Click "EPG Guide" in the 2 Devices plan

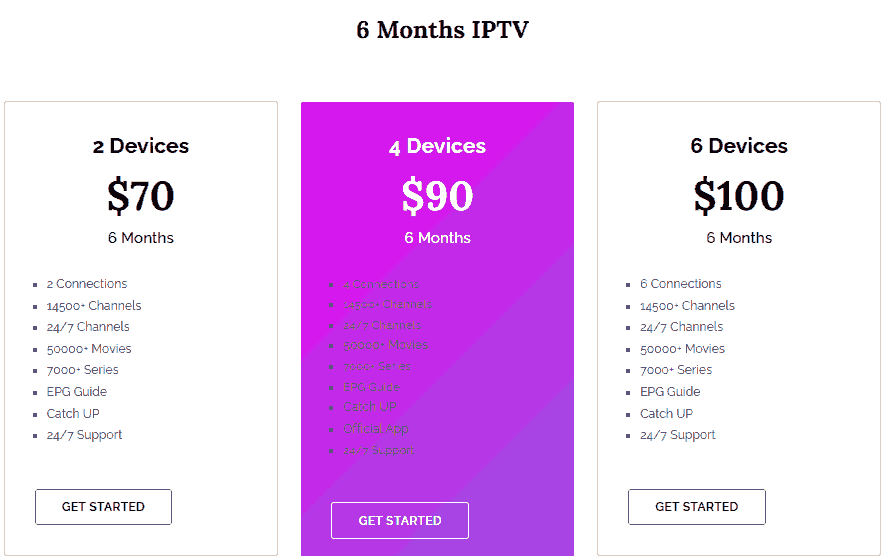77,392
